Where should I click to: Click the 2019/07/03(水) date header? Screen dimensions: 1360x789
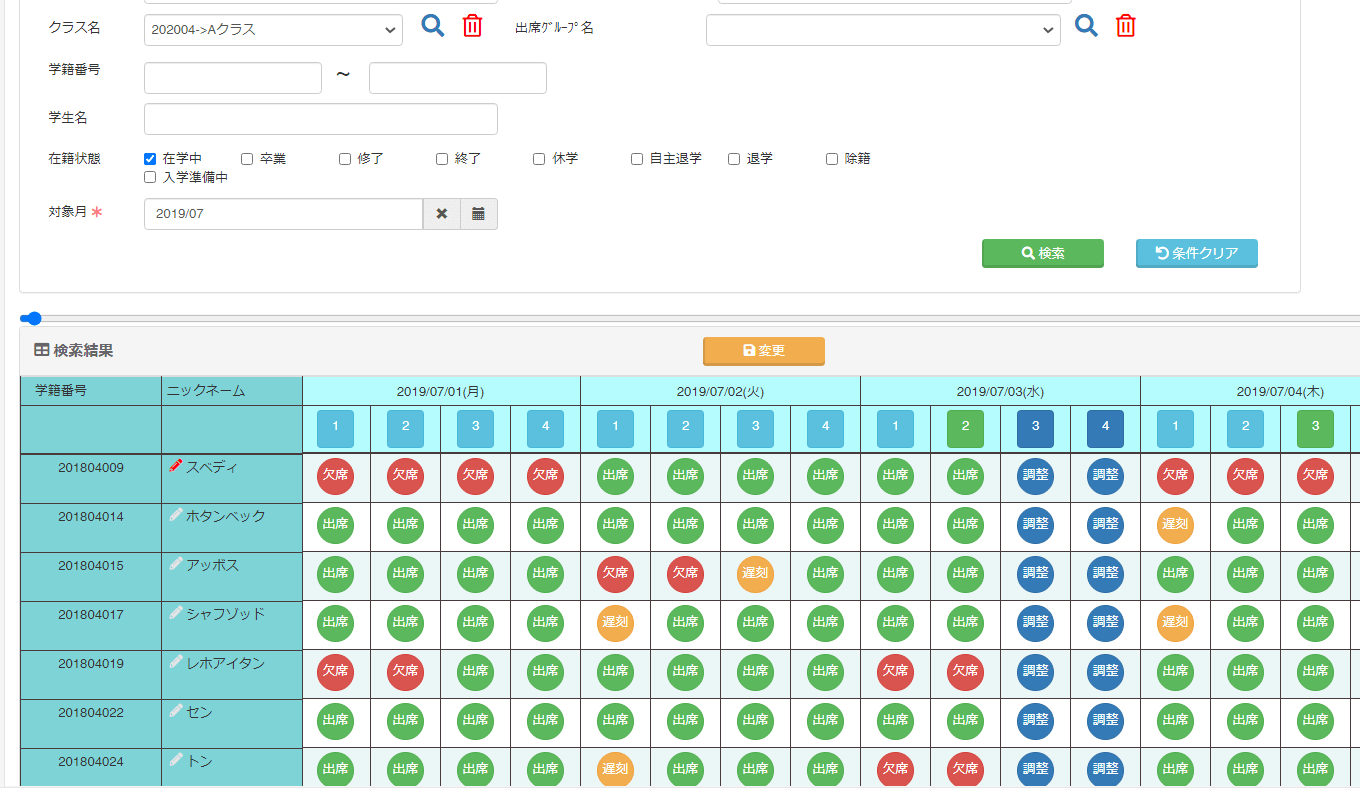pos(1000,392)
